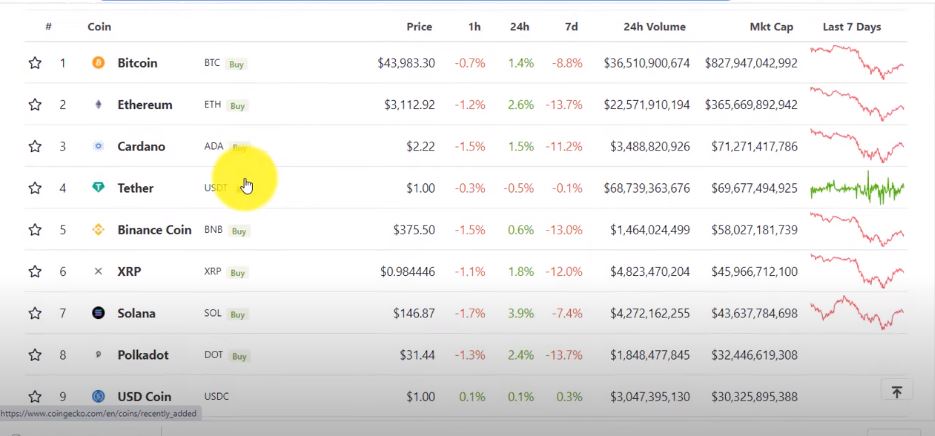Open the USD Coin page
Image resolution: width=935 pixels, height=436 pixels.
tap(144, 397)
